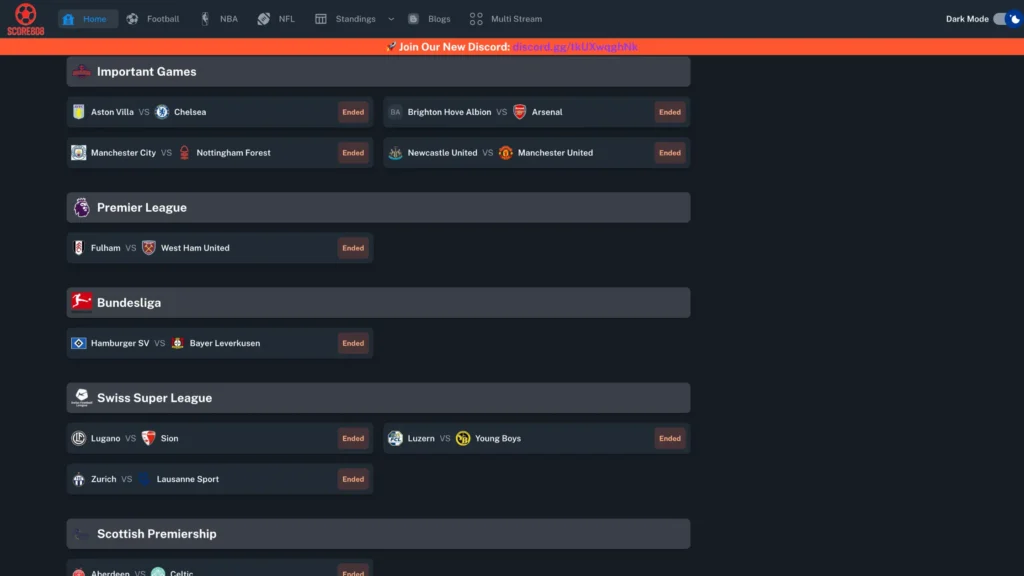This screenshot has width=1024, height=576.
Task: Click the Standings table icon
Action: (x=321, y=19)
